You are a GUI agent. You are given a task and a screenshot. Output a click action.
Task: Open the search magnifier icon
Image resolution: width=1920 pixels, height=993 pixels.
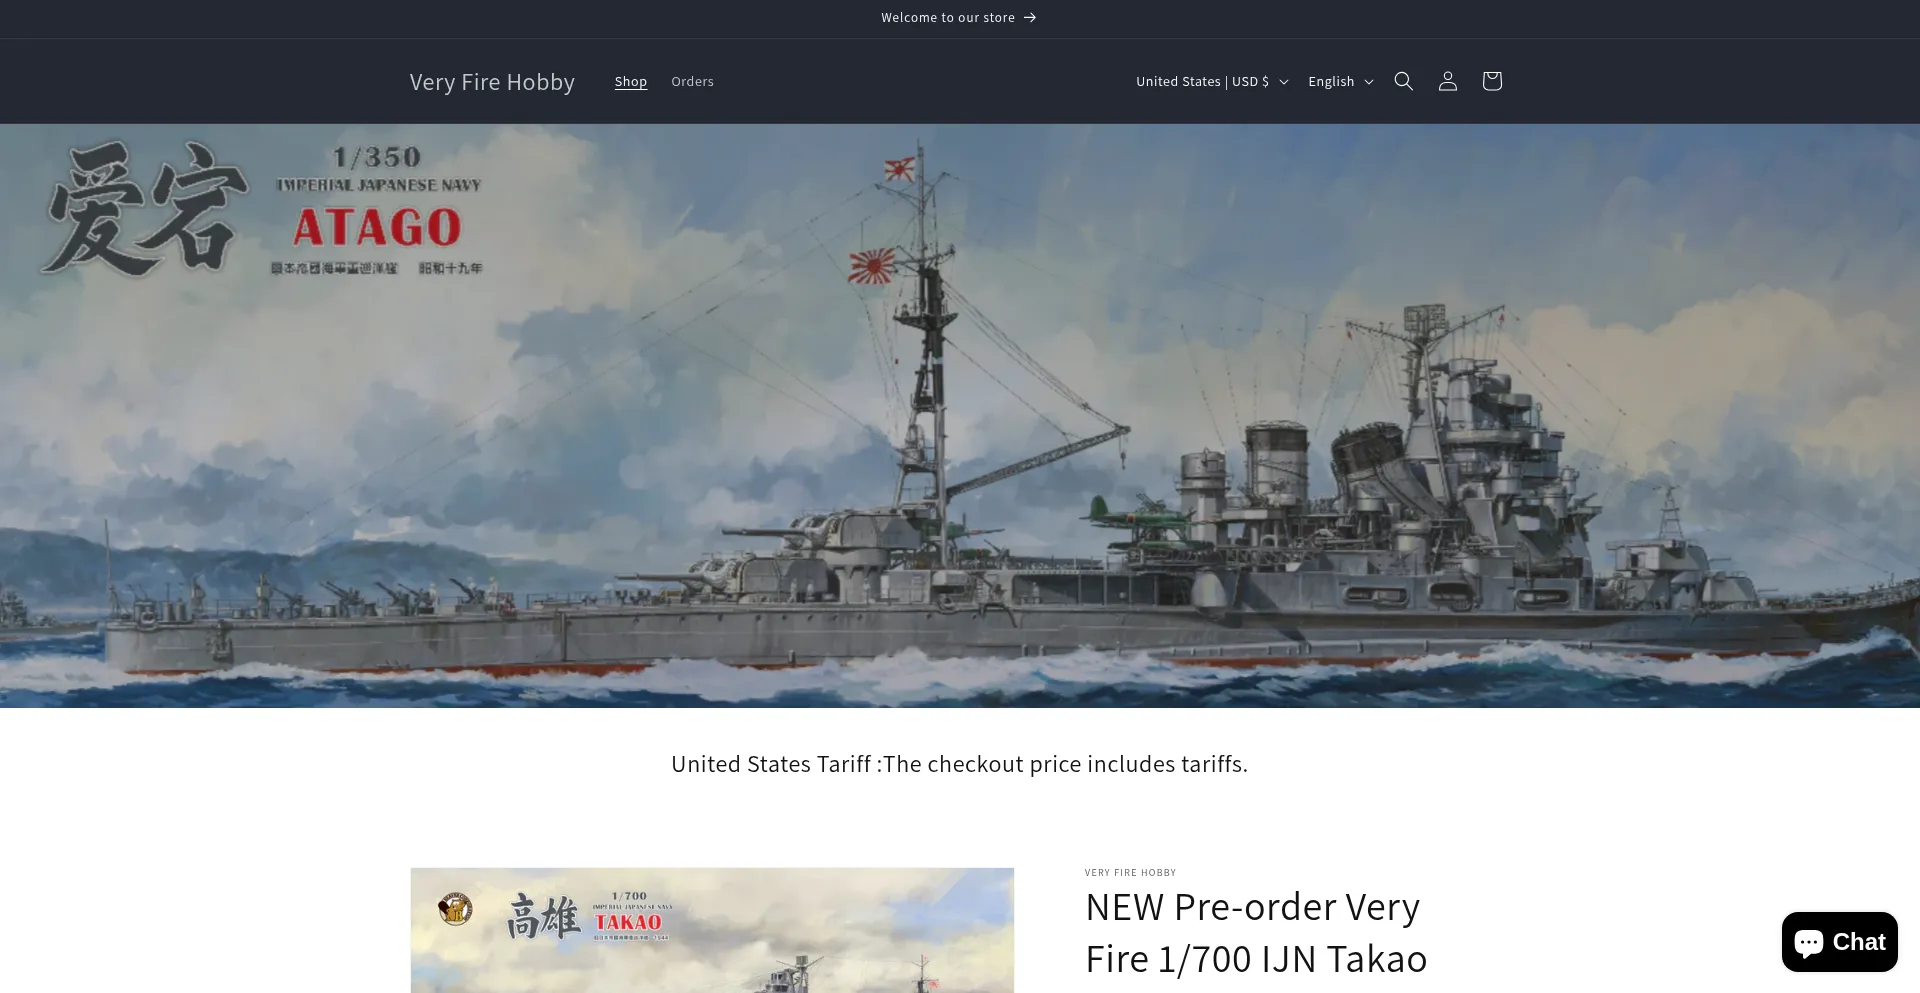pos(1403,81)
